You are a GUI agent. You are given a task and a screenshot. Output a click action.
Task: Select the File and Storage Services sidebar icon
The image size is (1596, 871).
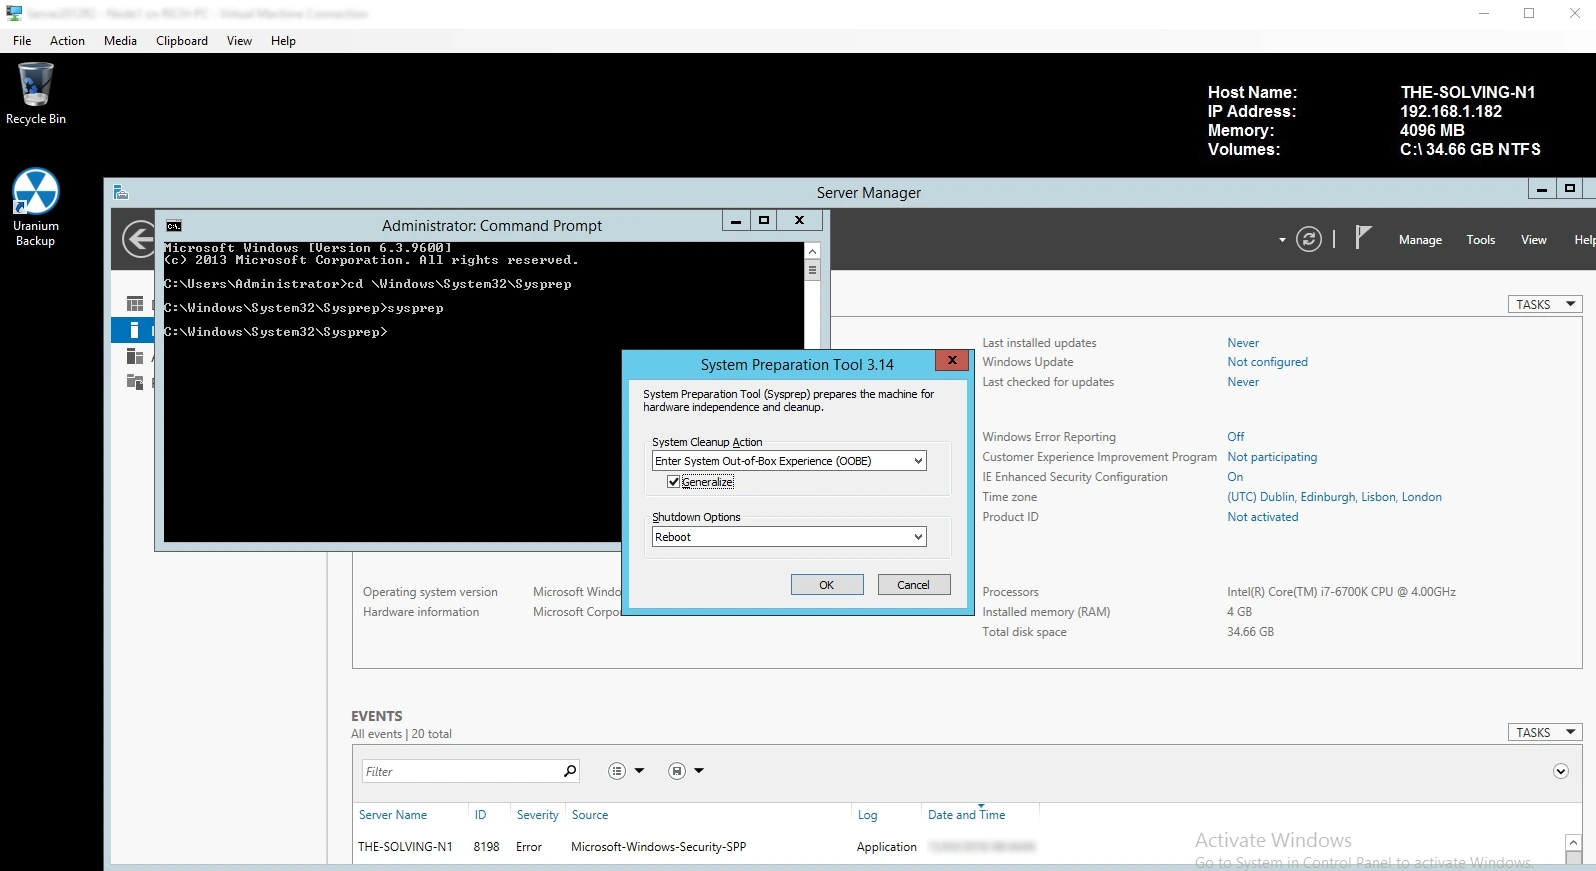[135, 381]
